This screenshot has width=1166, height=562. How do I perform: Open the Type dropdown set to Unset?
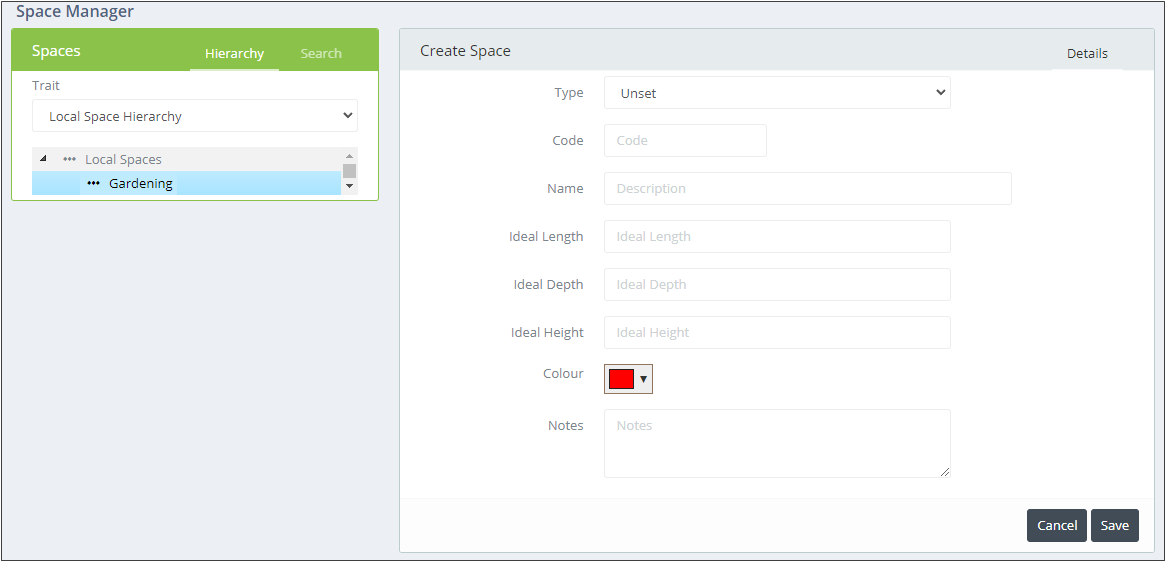pyautogui.click(x=777, y=93)
